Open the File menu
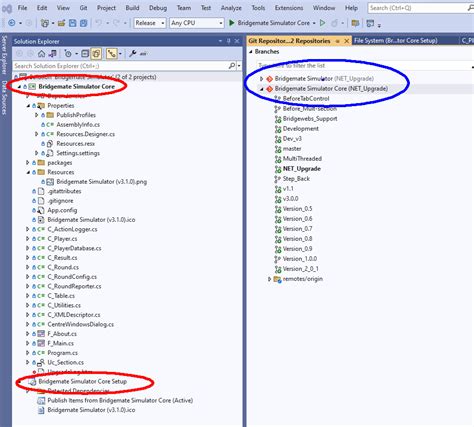Viewport: 474px width, 427px height. pos(22,8)
